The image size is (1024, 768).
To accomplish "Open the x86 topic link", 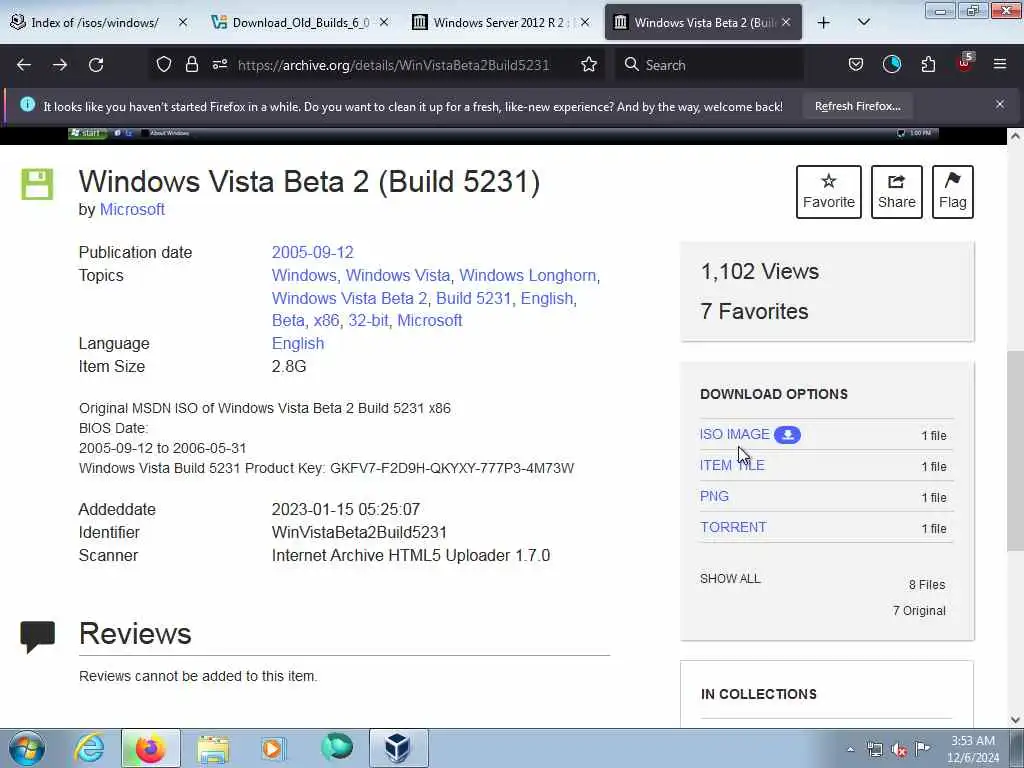I will 326,321.
